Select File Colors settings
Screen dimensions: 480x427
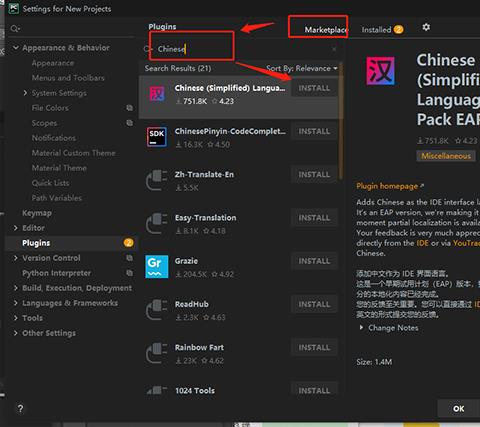coord(50,108)
